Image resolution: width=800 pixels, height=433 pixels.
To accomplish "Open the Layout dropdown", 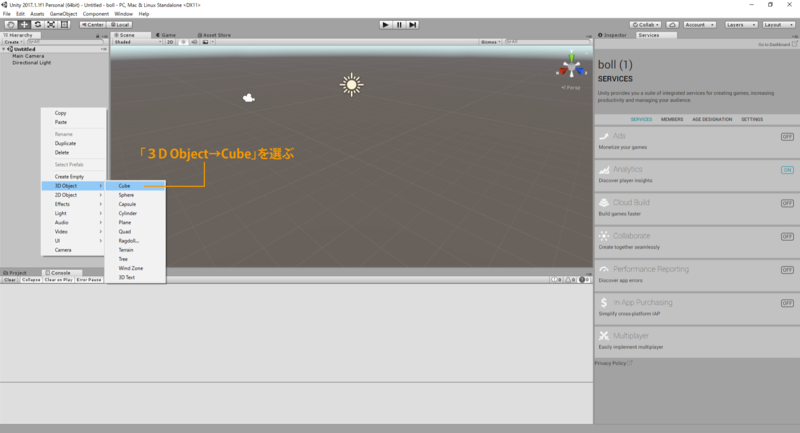I will point(778,24).
